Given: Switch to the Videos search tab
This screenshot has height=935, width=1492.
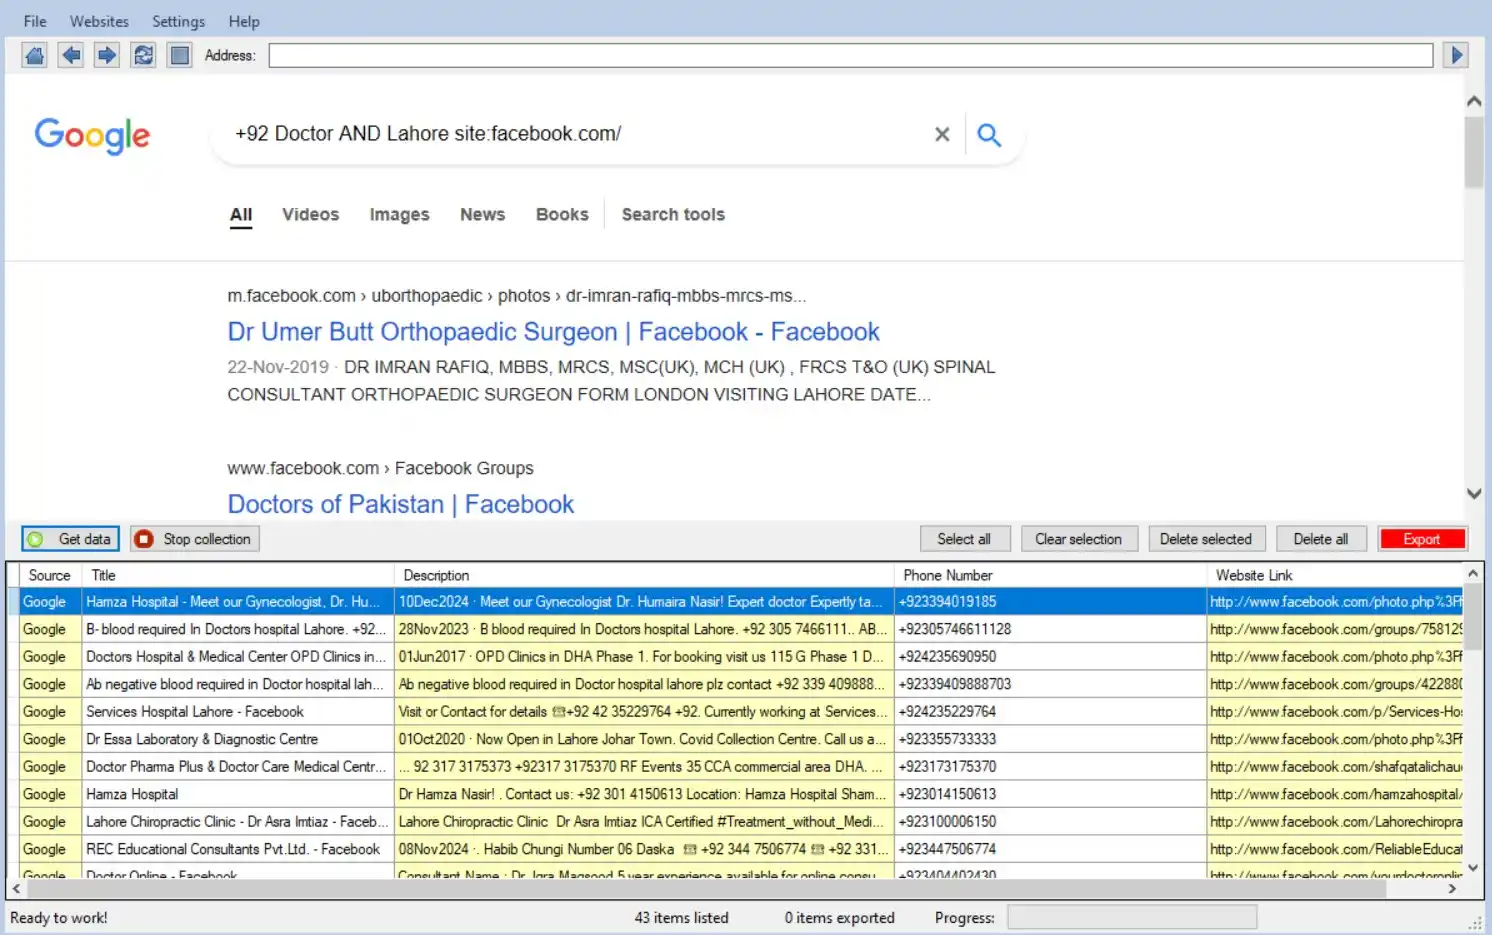Looking at the screenshot, I should tap(310, 214).
